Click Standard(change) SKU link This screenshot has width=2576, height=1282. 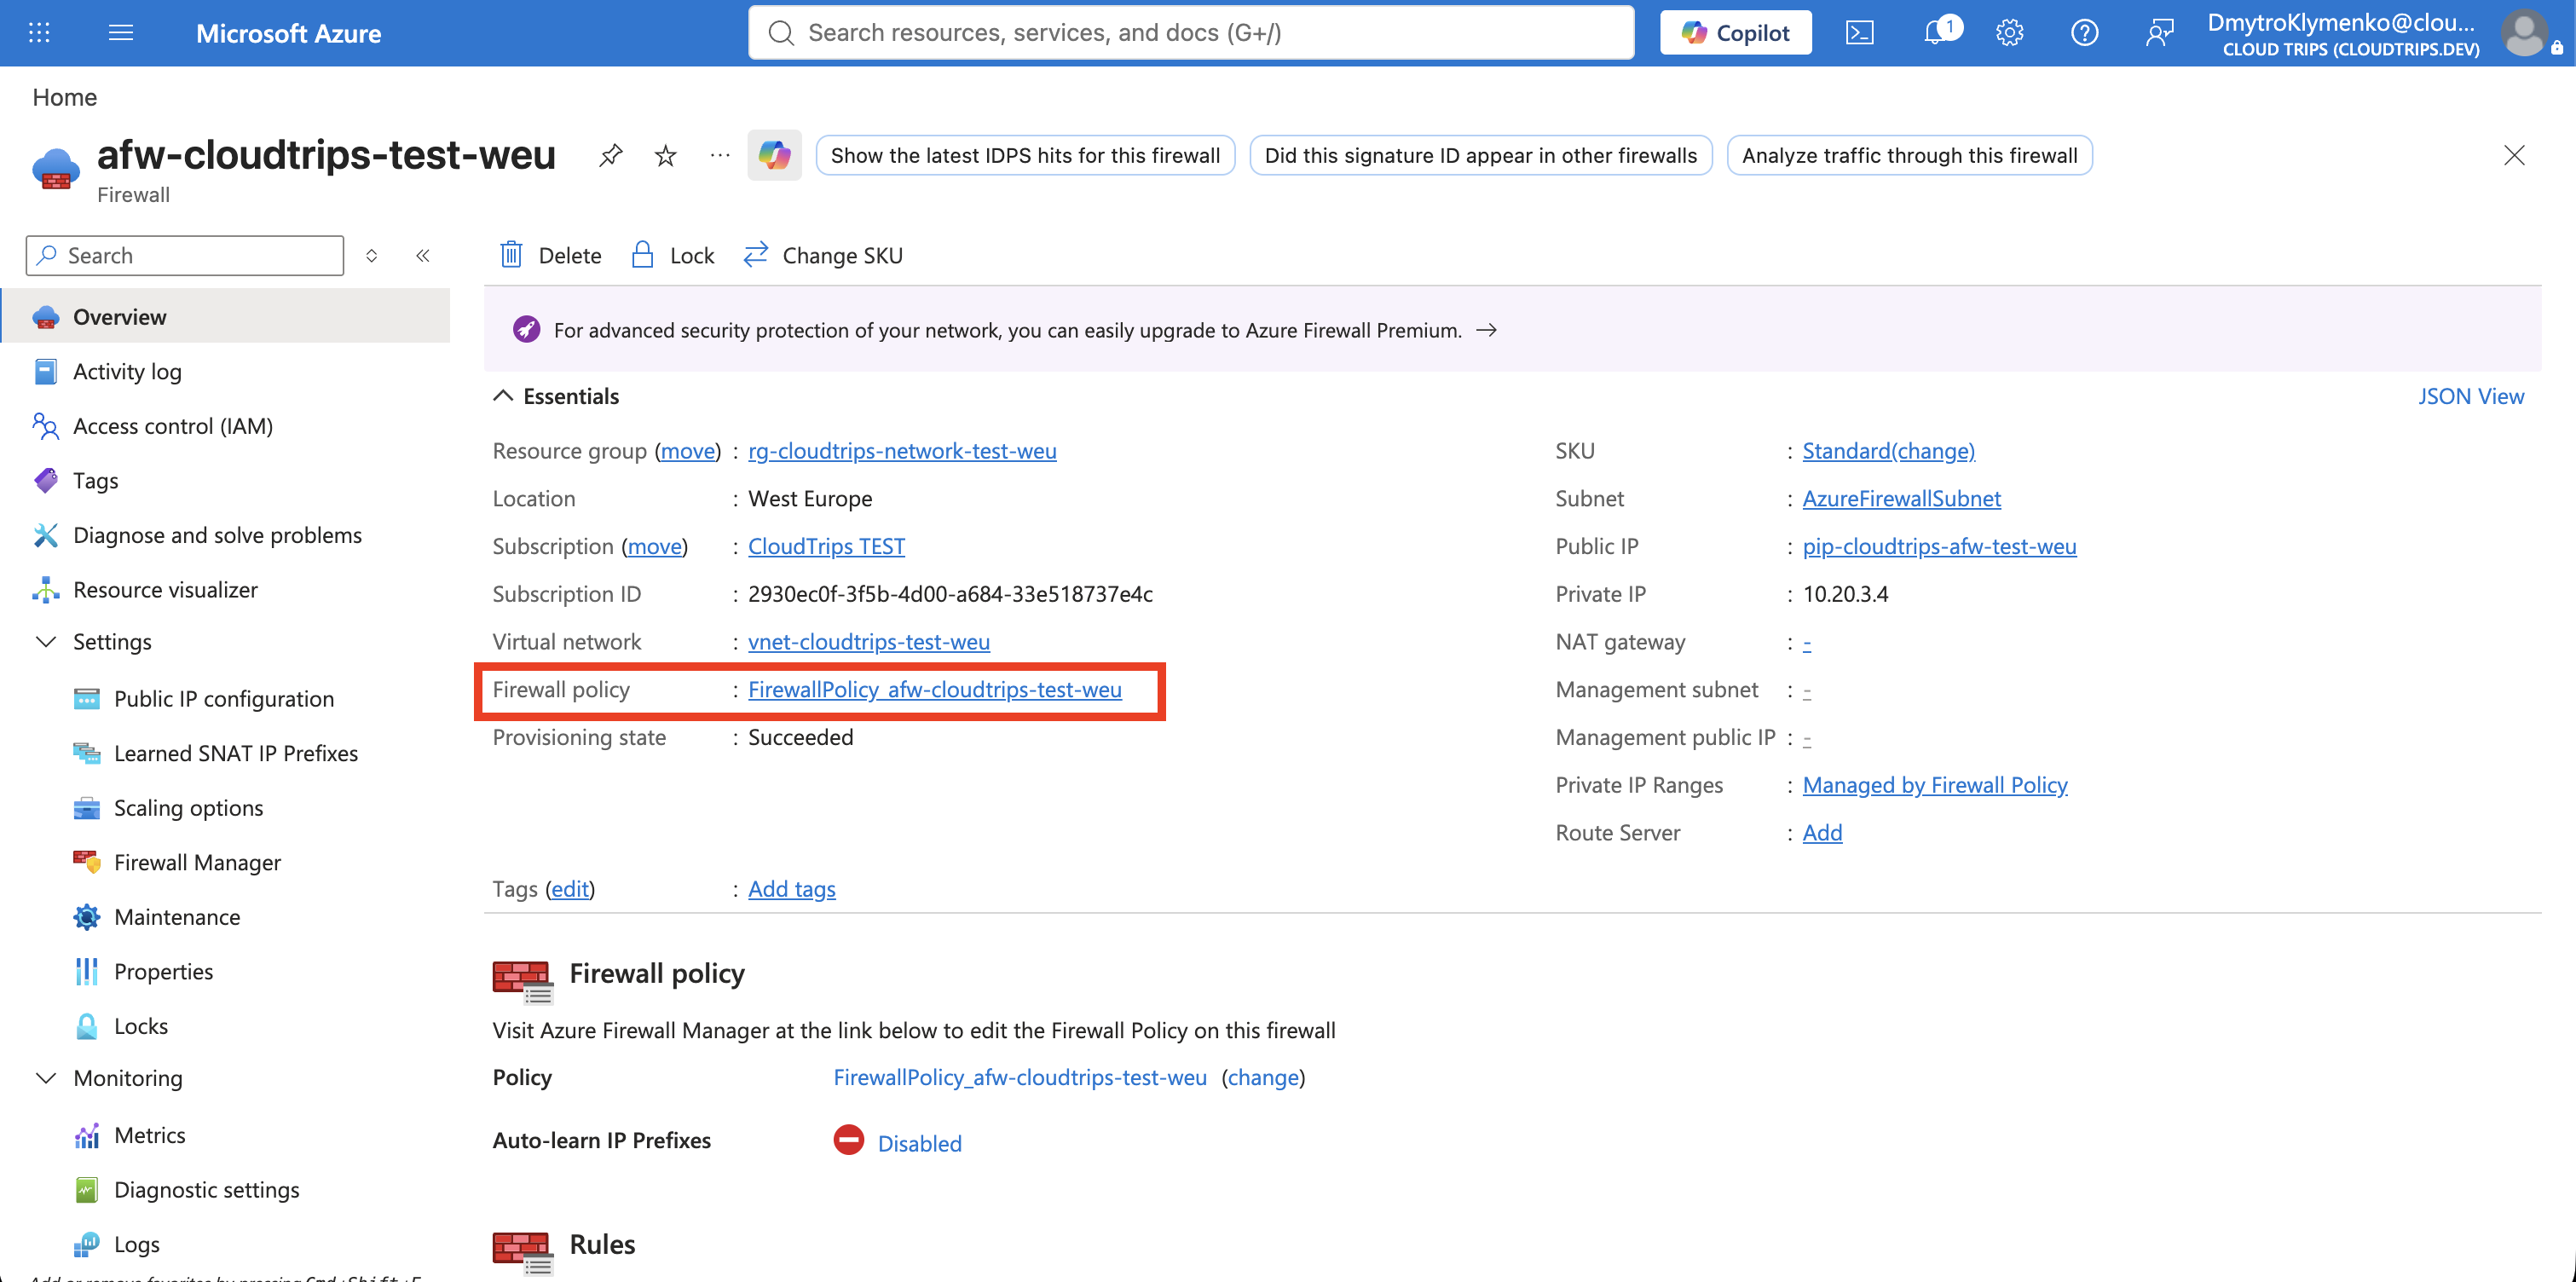pyautogui.click(x=1888, y=451)
